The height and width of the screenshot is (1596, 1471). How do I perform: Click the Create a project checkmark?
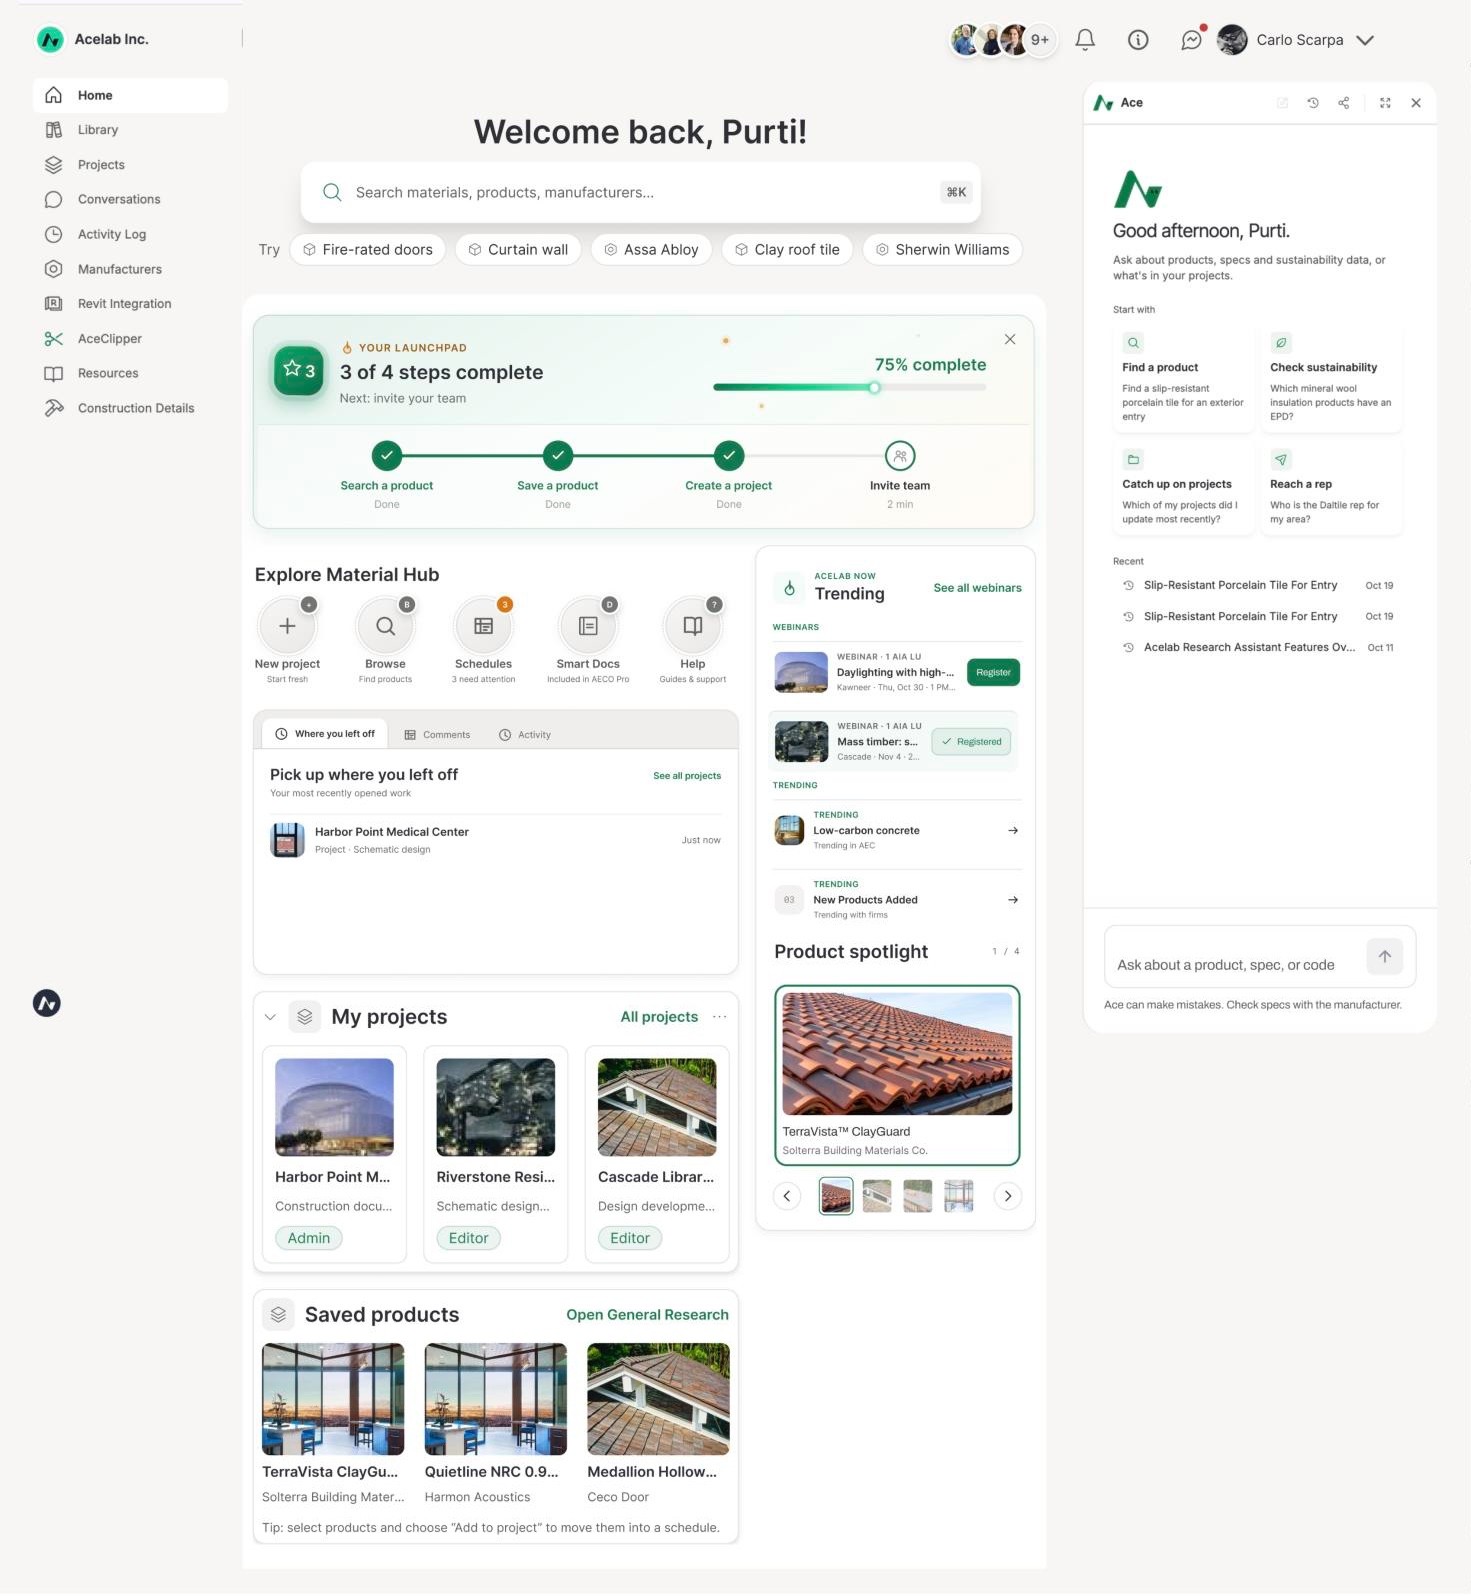[729, 456]
